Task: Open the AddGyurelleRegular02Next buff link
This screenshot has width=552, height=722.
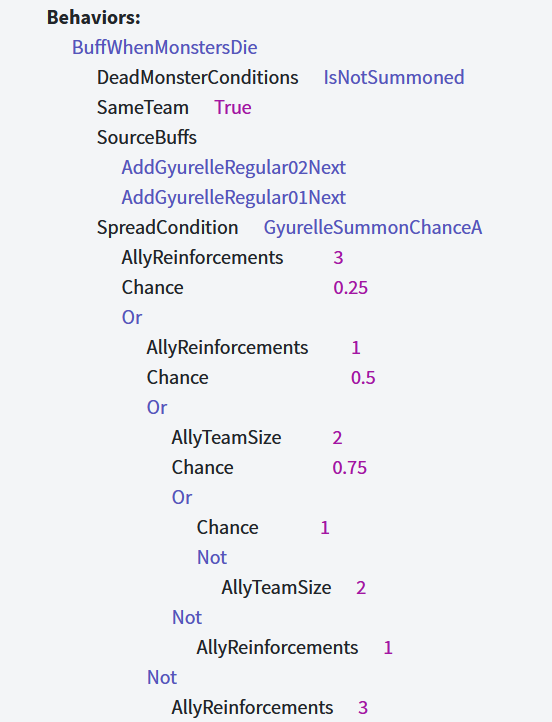Action: click(x=233, y=168)
